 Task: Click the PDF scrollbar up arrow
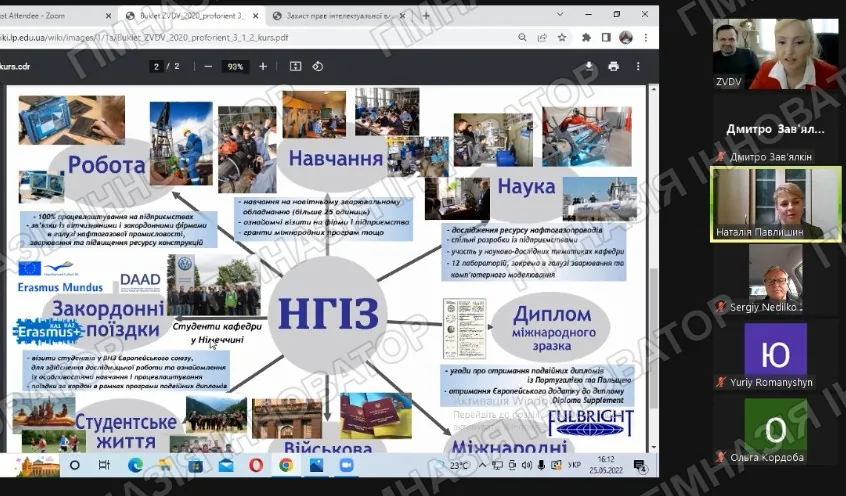point(653,88)
